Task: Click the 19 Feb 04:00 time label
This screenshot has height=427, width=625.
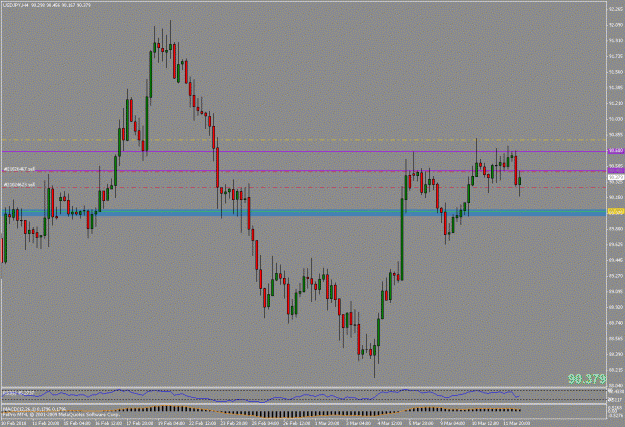Action: click(171, 423)
